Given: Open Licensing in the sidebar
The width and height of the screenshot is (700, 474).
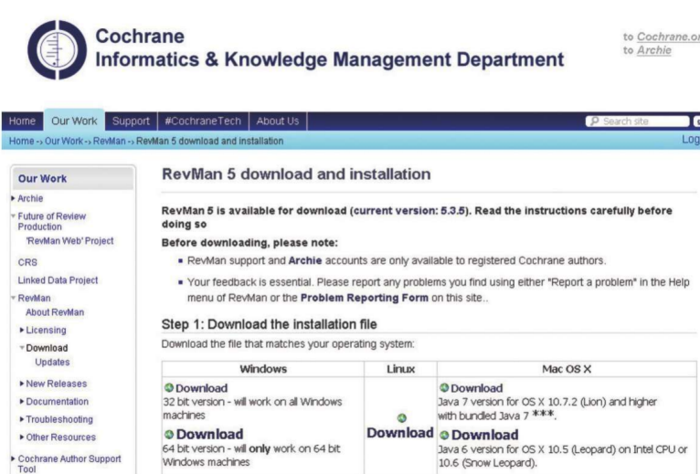Looking at the screenshot, I should 46,330.
